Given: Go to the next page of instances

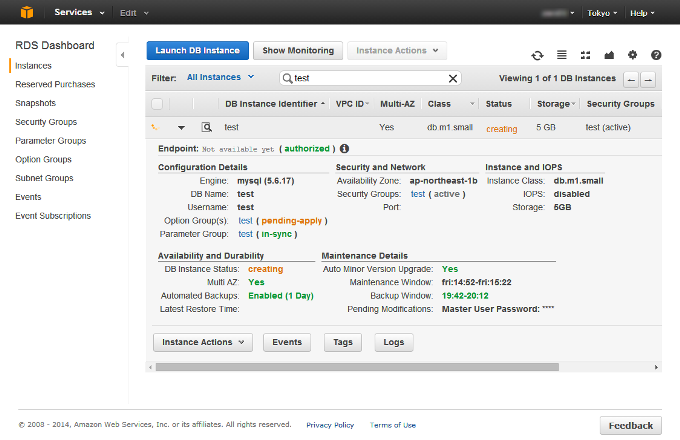Looking at the screenshot, I should tap(648, 80).
